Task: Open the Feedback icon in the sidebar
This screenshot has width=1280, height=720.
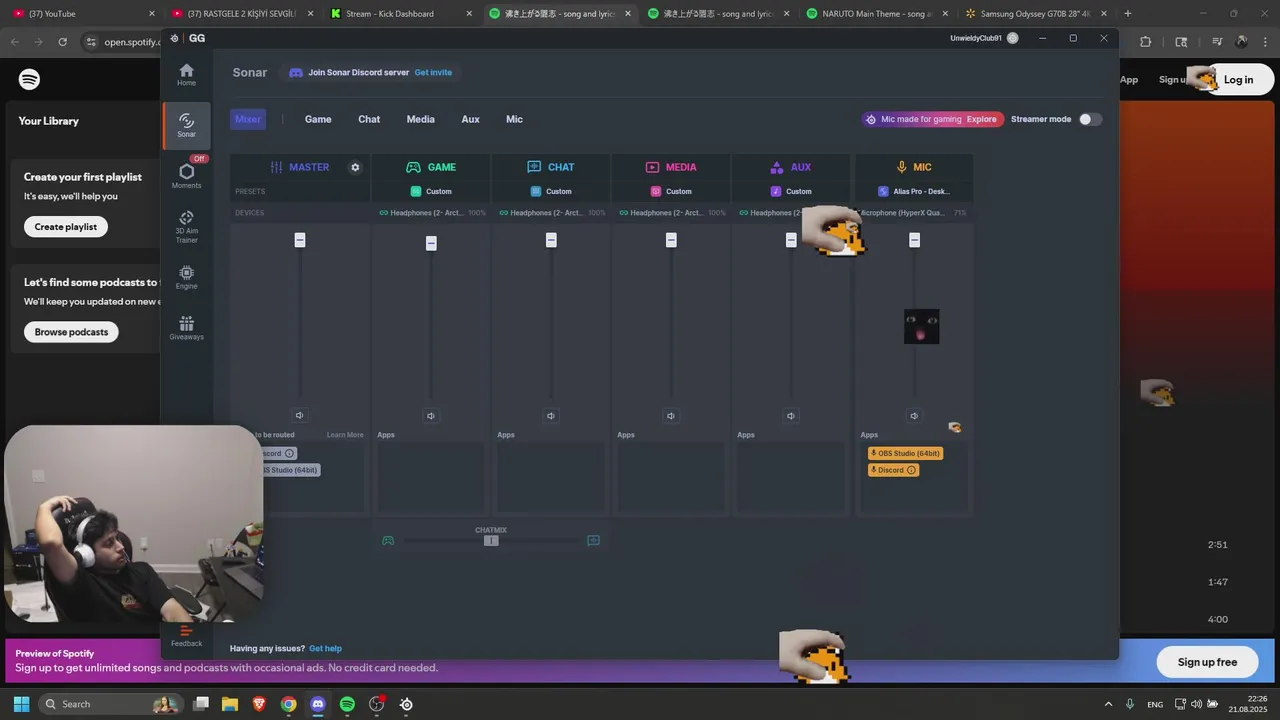Action: [186, 636]
